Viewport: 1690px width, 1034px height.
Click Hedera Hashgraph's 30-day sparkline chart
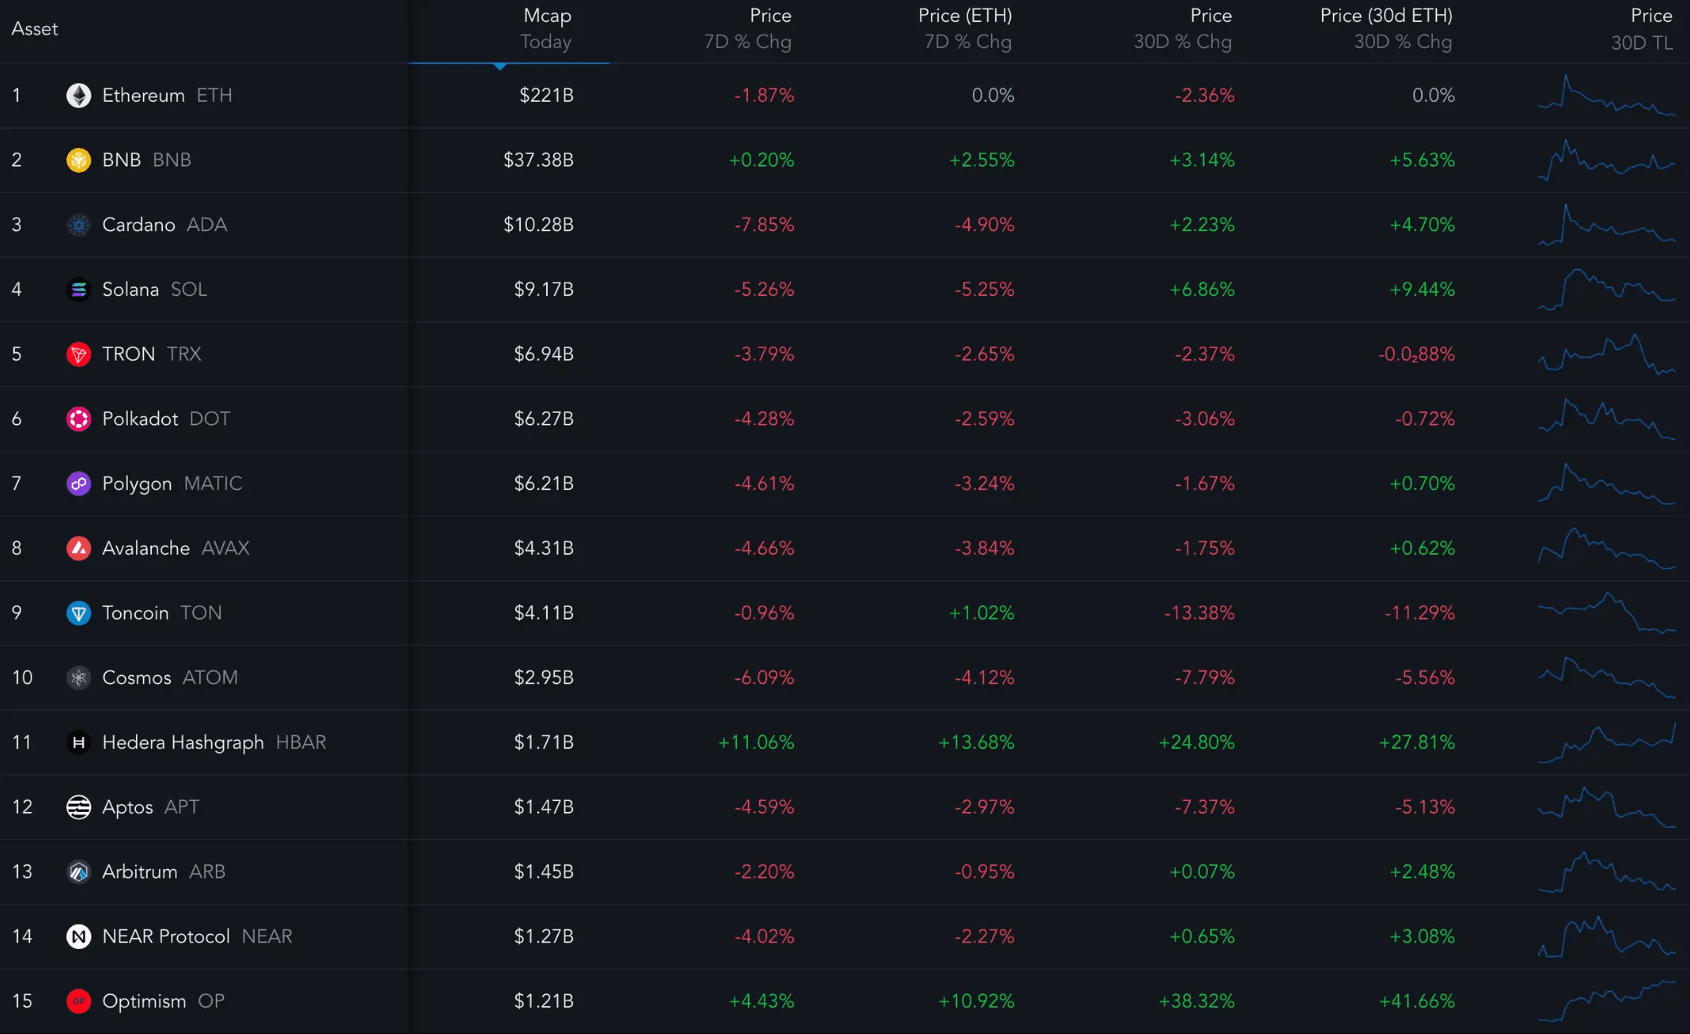click(x=1606, y=742)
